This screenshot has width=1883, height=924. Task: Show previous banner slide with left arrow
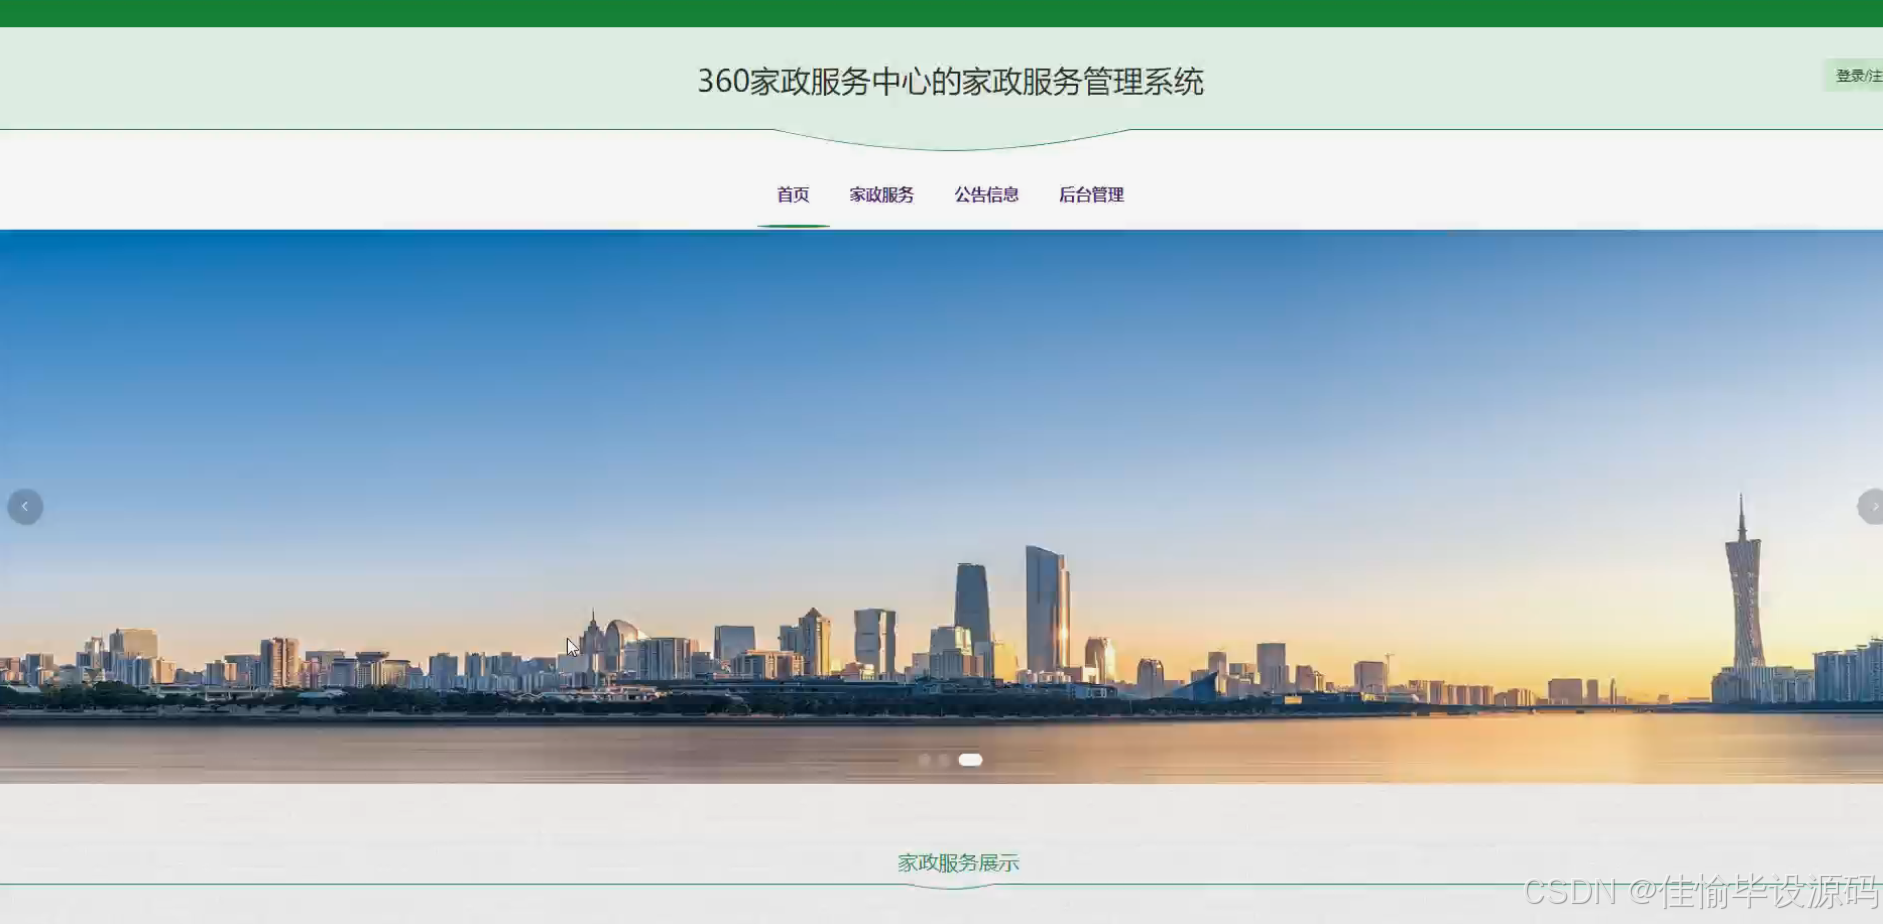point(25,507)
